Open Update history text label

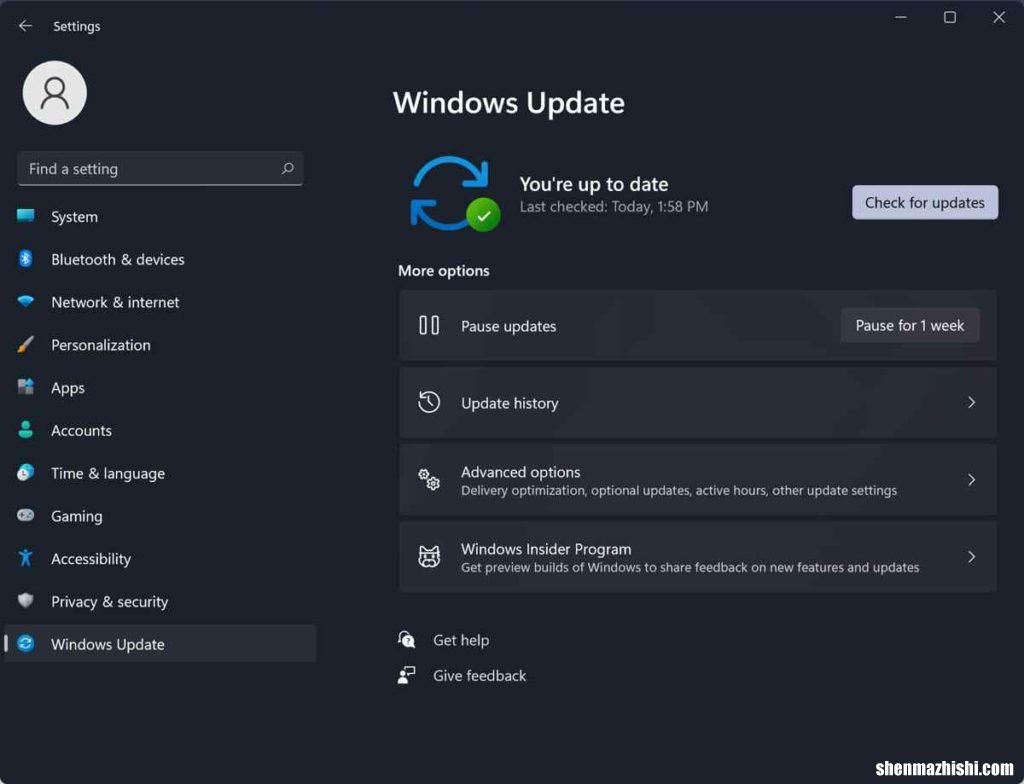[509, 403]
